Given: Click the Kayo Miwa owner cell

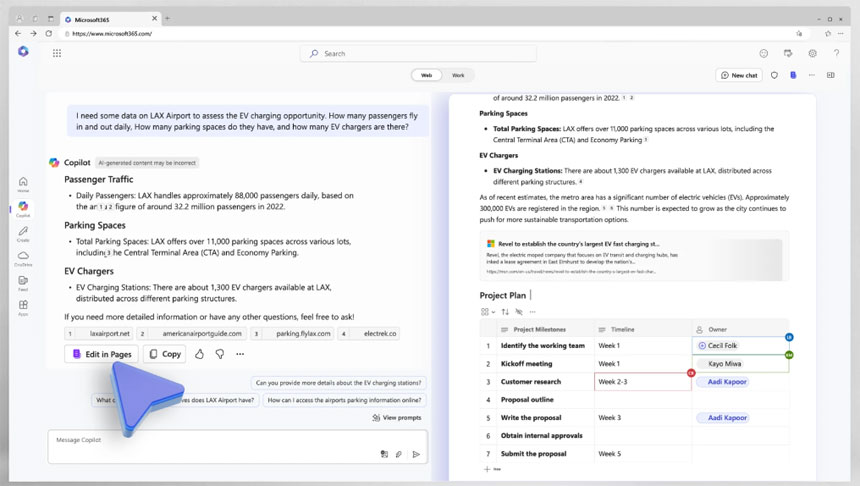Looking at the screenshot, I should tap(740, 364).
